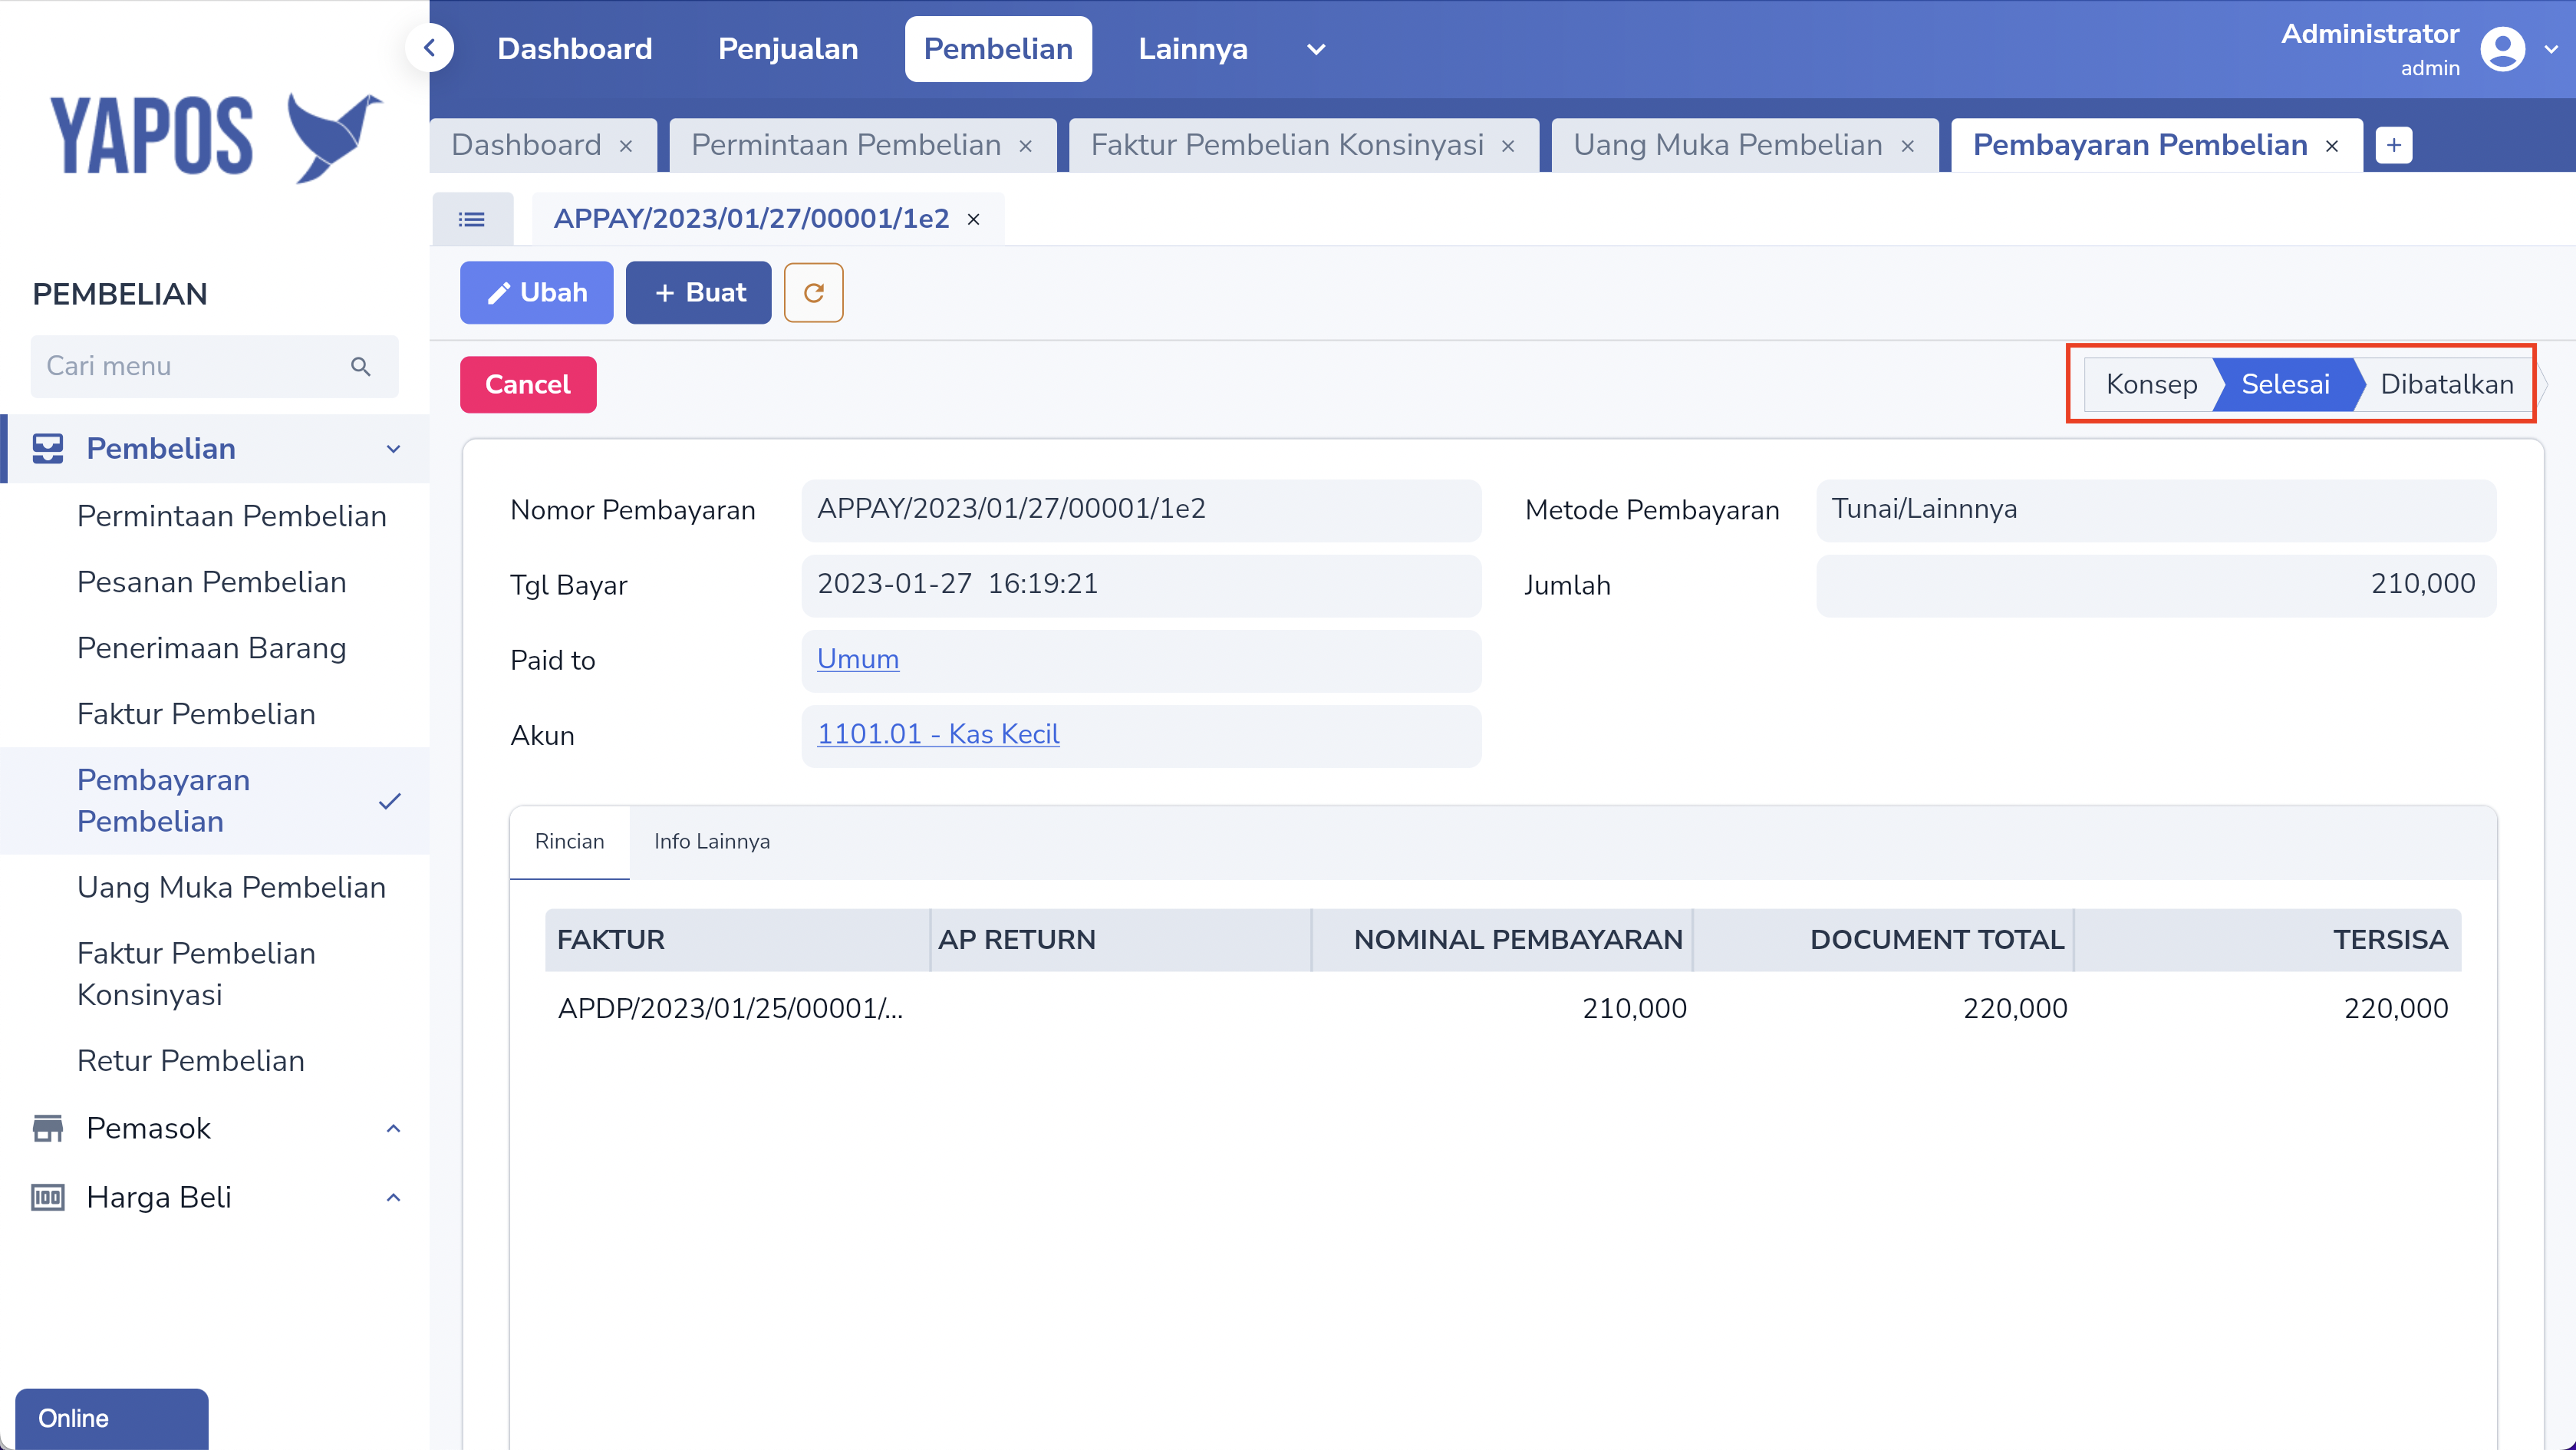Click the add new tab plus icon

click(x=2393, y=145)
